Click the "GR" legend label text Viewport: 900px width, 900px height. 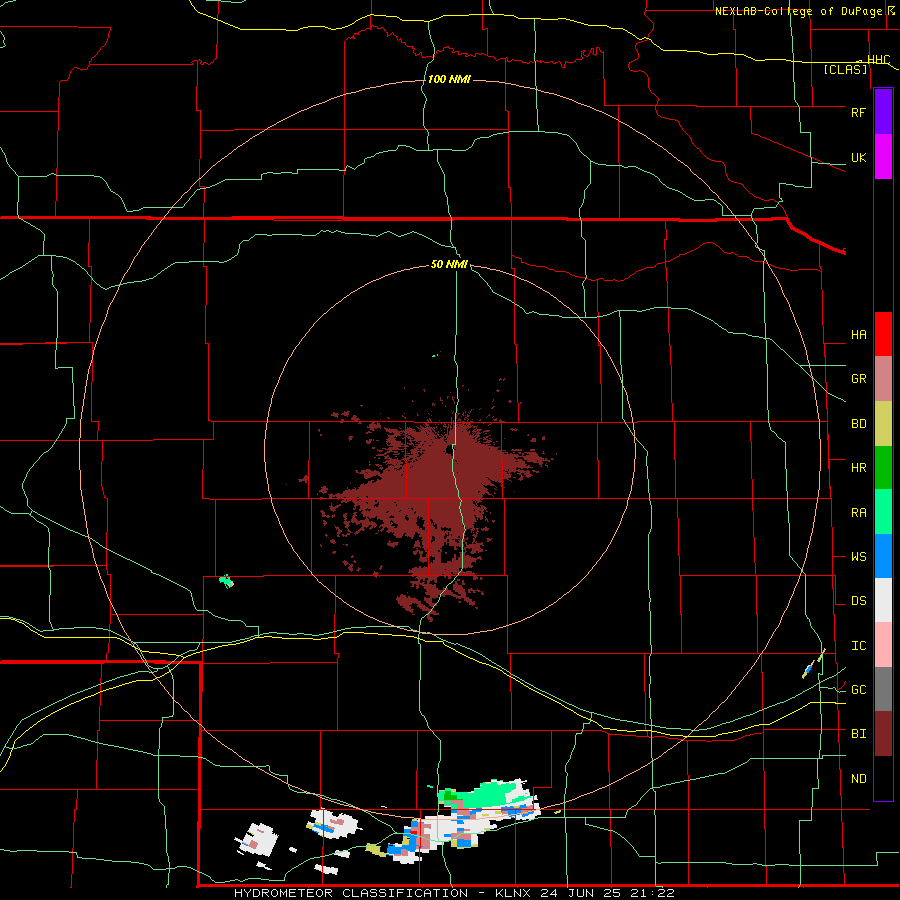pyautogui.click(x=858, y=379)
